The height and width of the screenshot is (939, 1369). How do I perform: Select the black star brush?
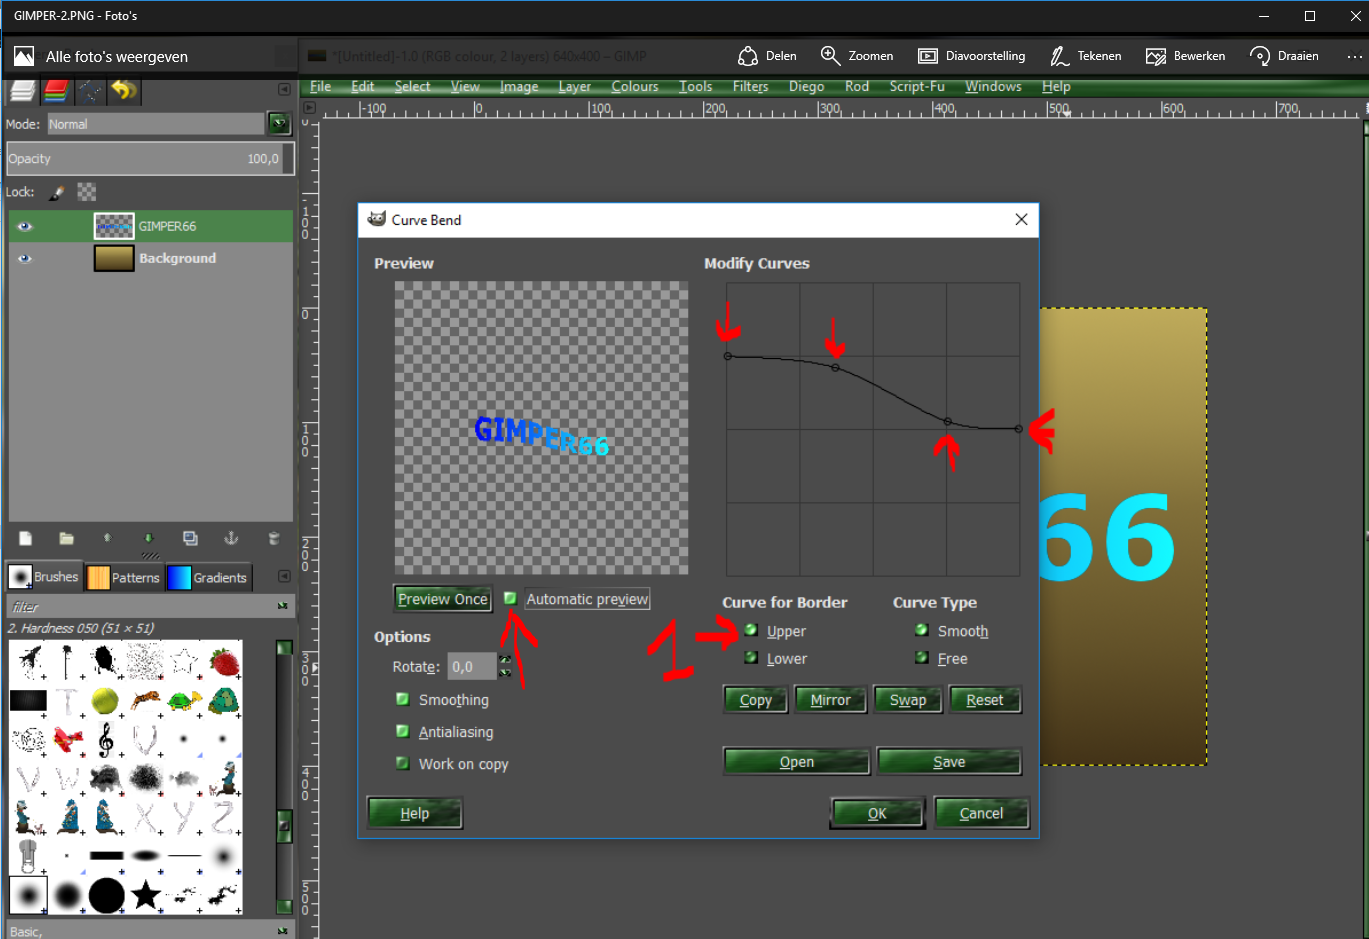146,895
